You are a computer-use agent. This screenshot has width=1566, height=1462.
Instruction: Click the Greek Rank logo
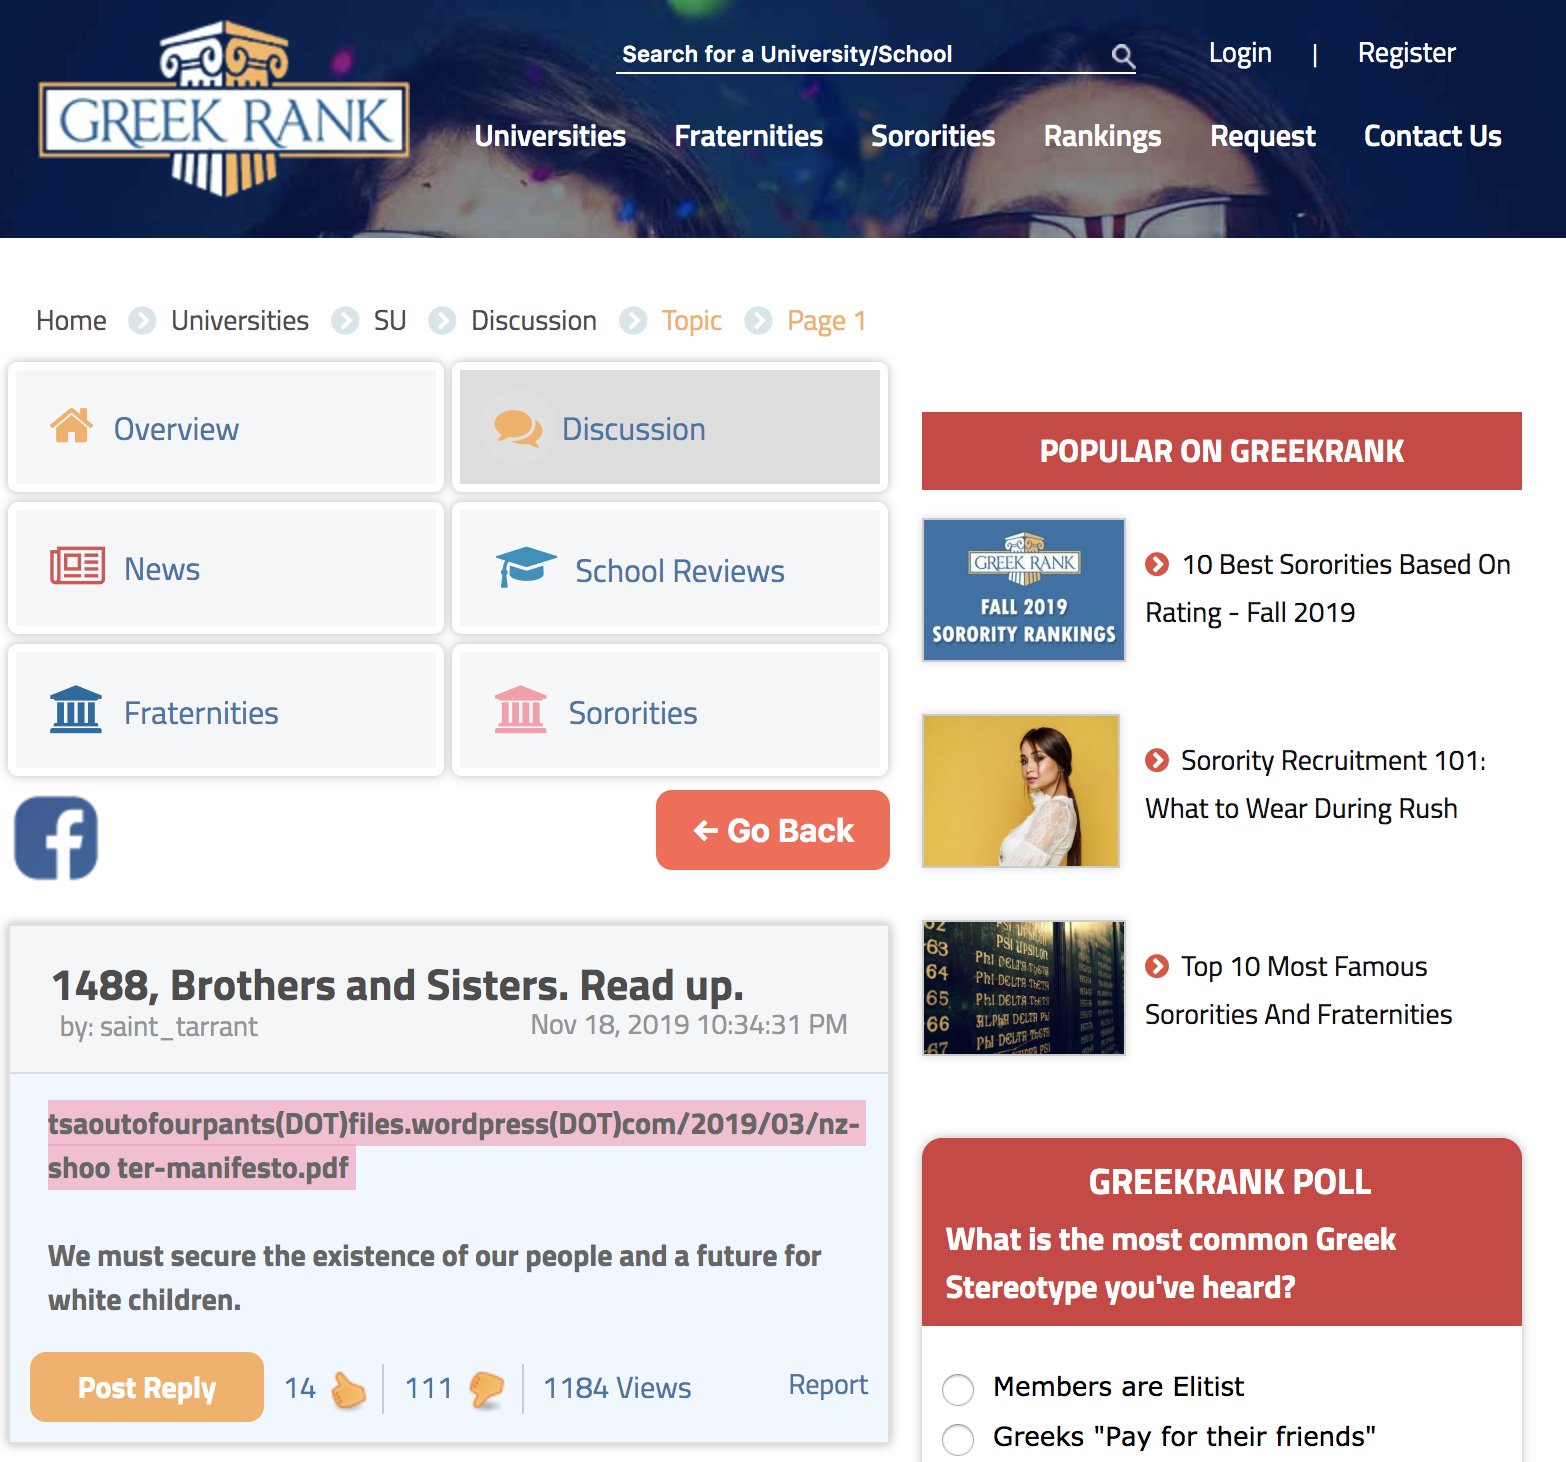point(224,109)
